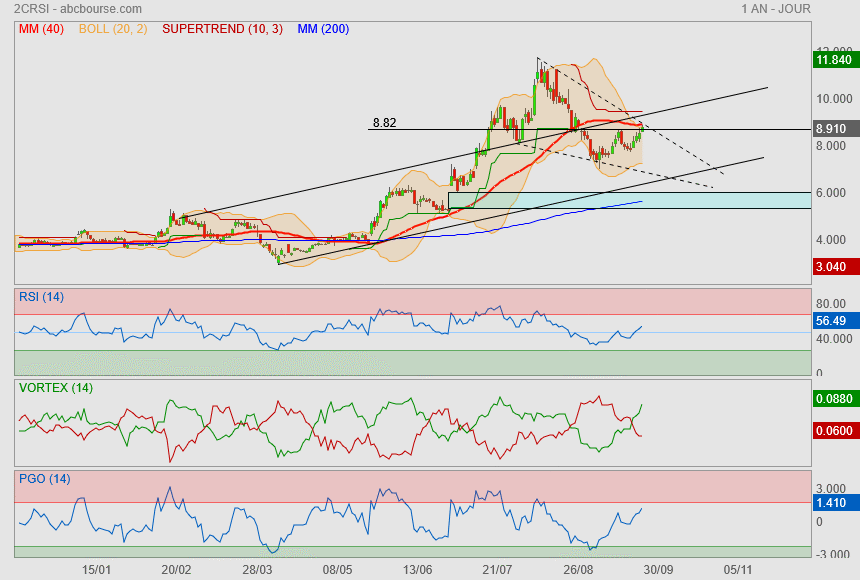The width and height of the screenshot is (860, 580).
Task: Click the red 3.040 price tag
Action: click(x=834, y=267)
